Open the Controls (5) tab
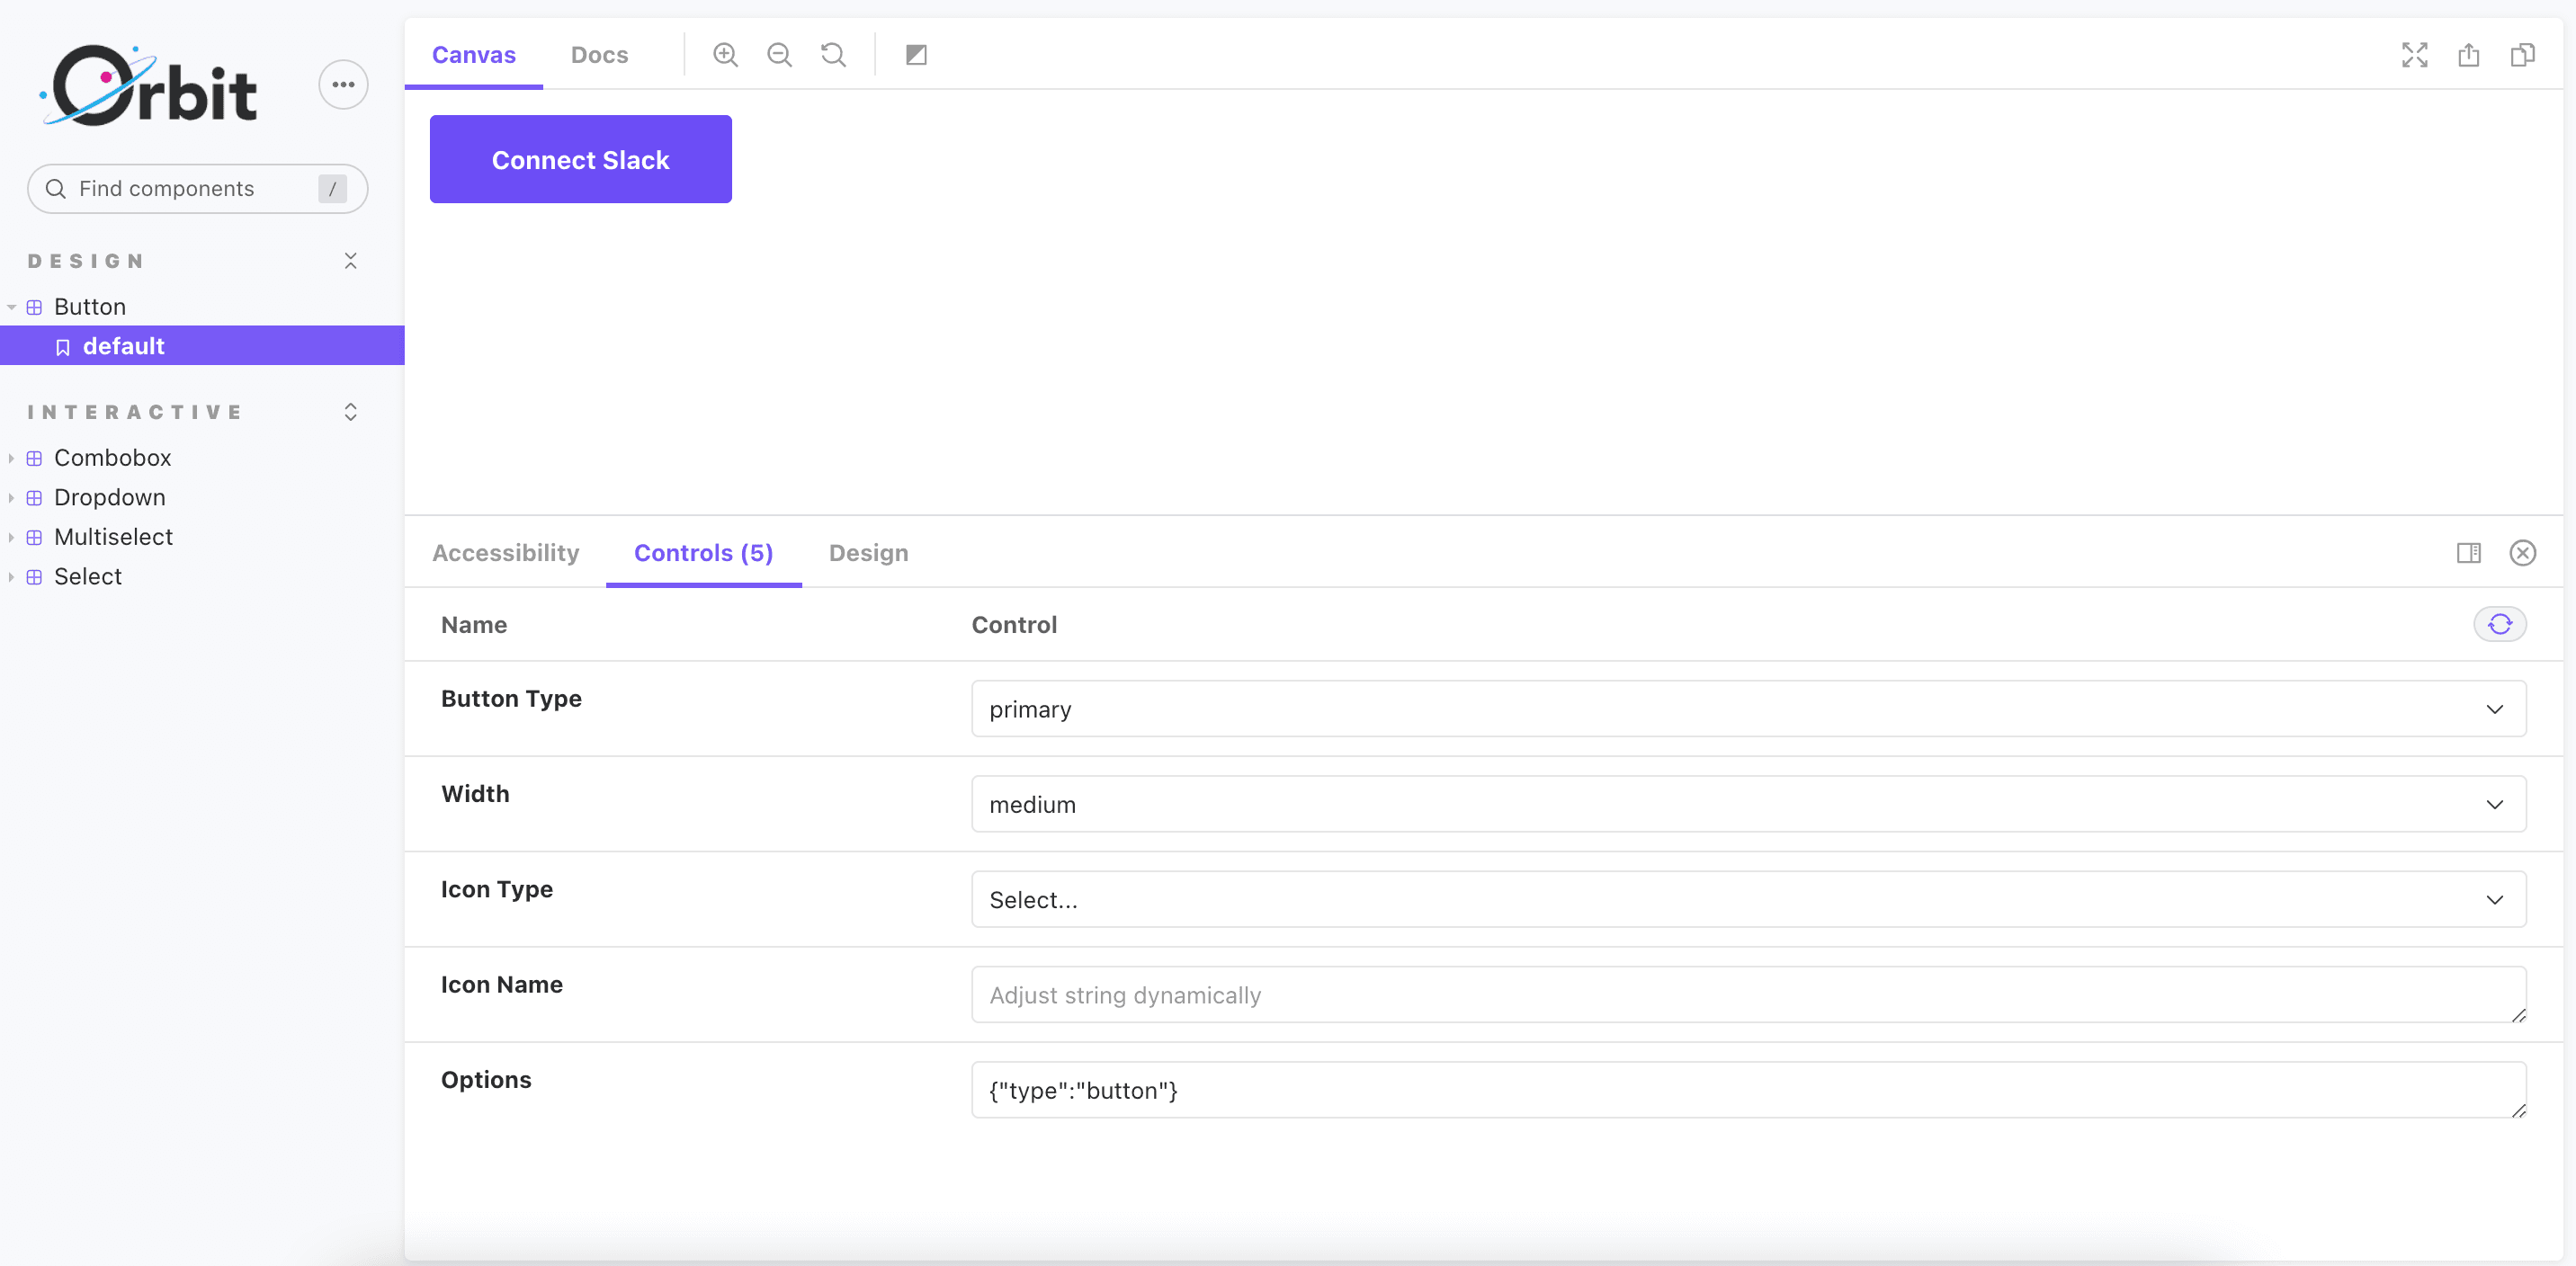Screen dimensions: 2576x1266 703,553
